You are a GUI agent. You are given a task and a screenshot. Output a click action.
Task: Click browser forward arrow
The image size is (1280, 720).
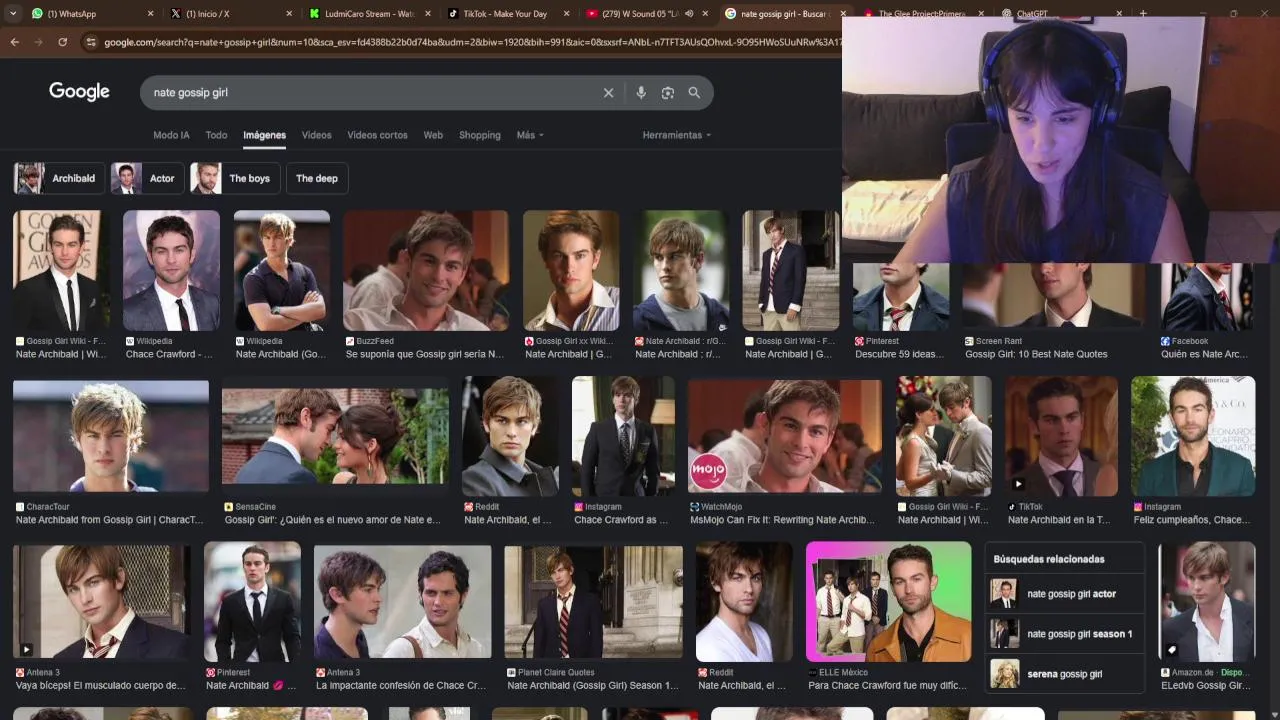click(x=38, y=42)
